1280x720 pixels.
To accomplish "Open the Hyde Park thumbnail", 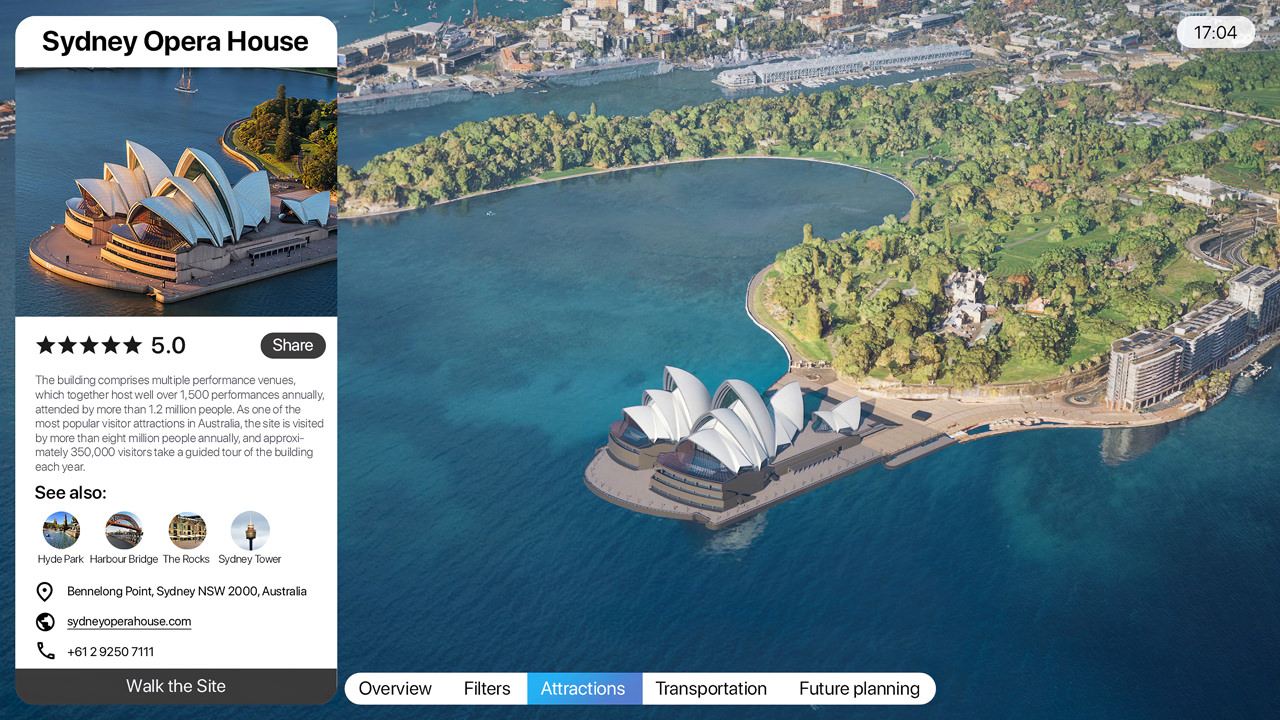I will pyautogui.click(x=61, y=530).
